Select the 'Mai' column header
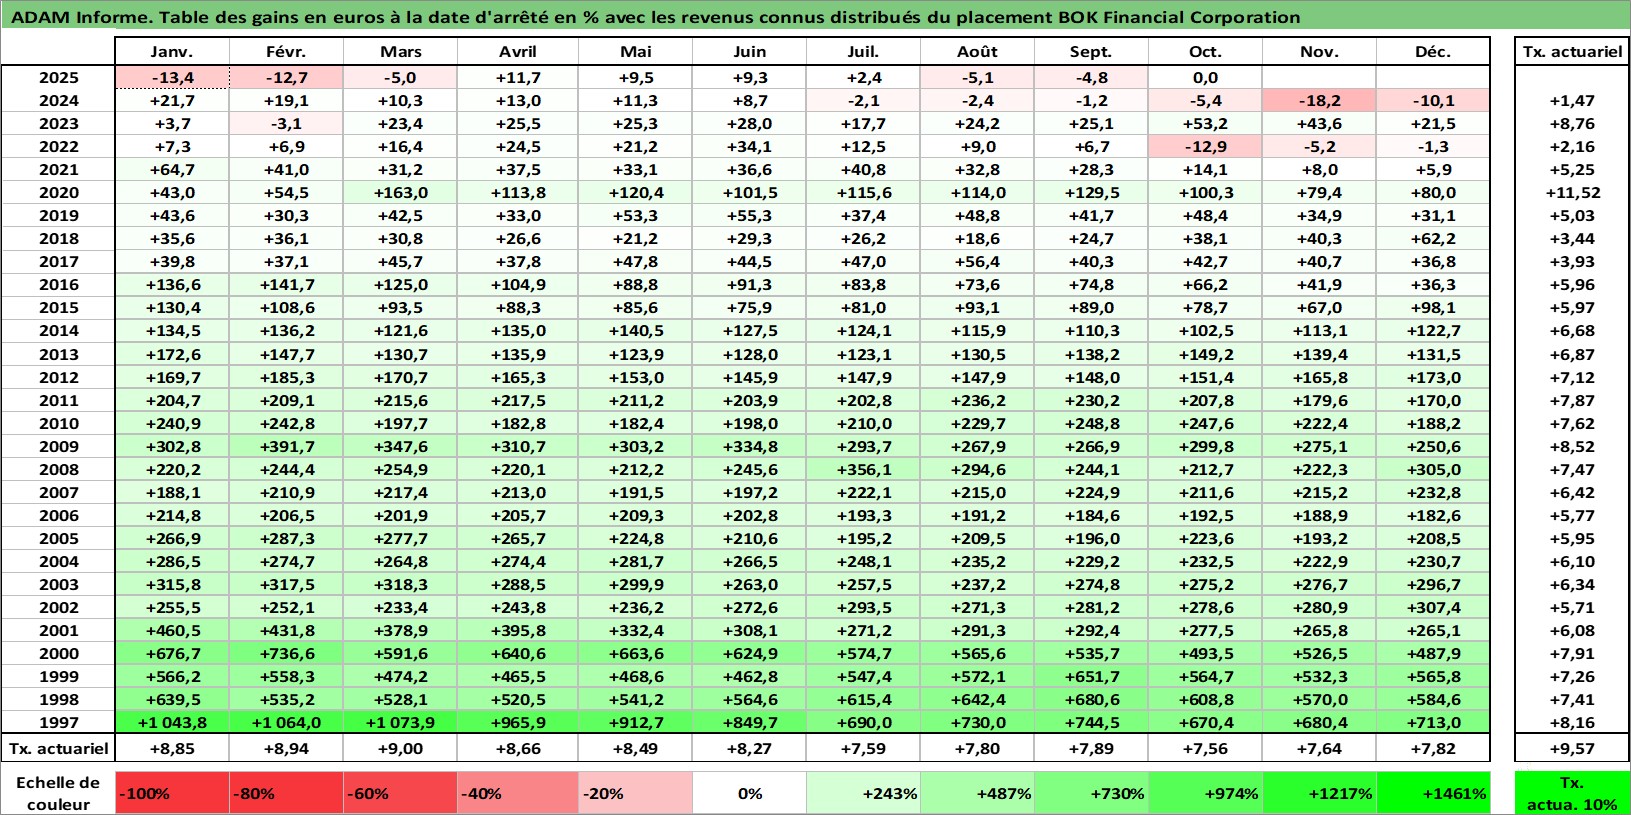 [x=635, y=52]
